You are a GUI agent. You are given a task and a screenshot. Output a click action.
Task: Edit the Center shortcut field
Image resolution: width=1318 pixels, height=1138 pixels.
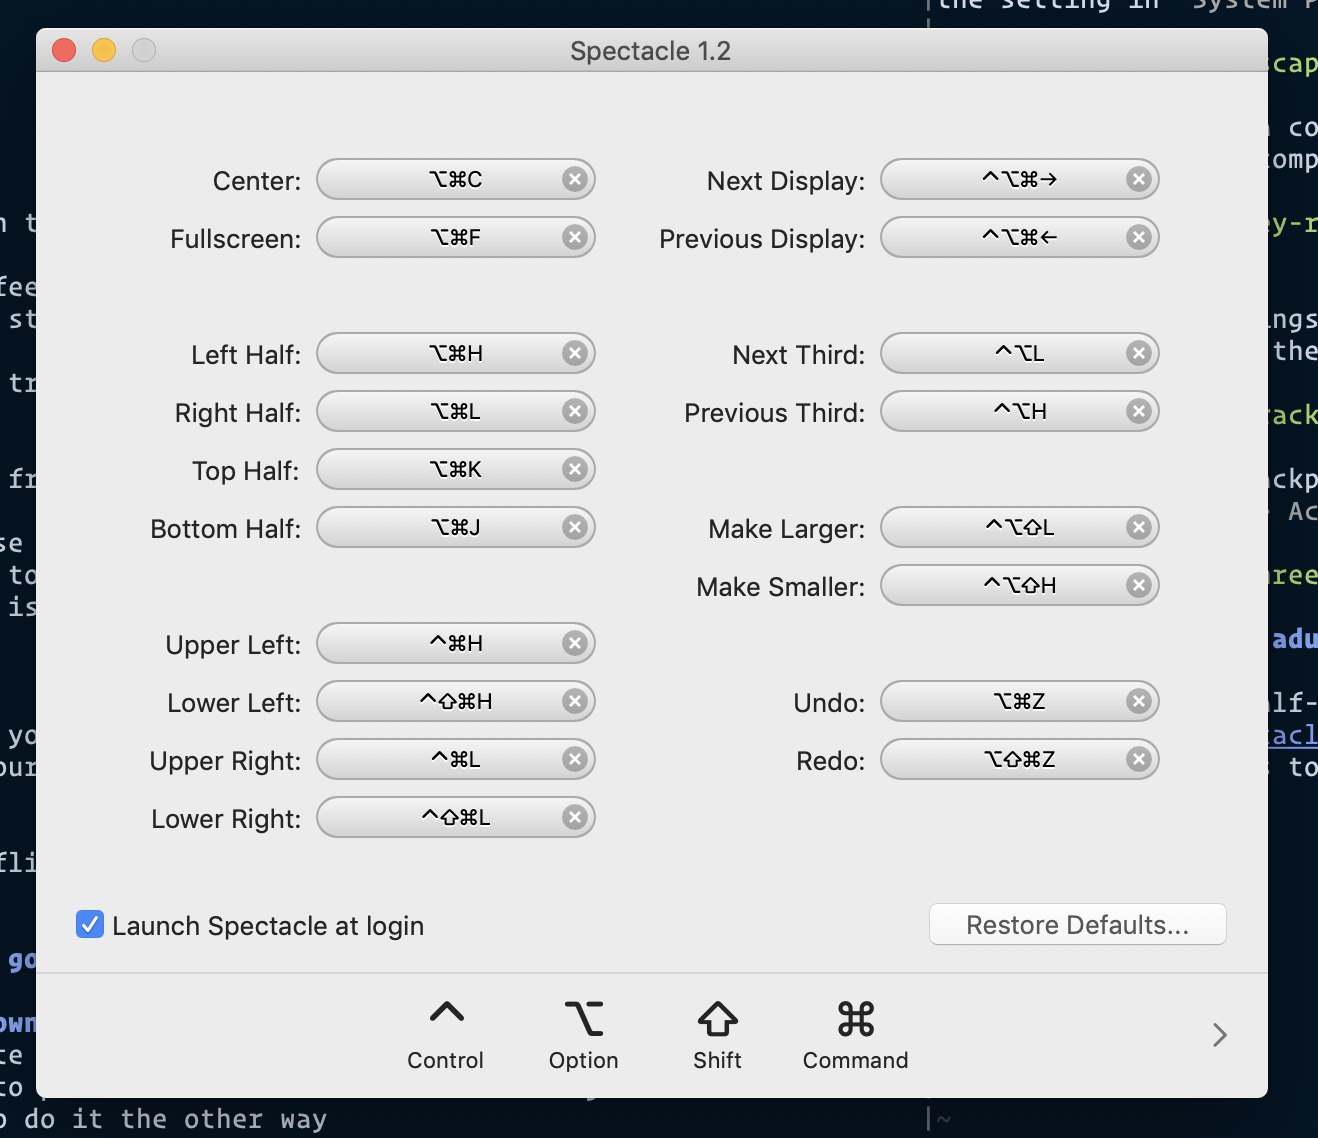(x=456, y=179)
